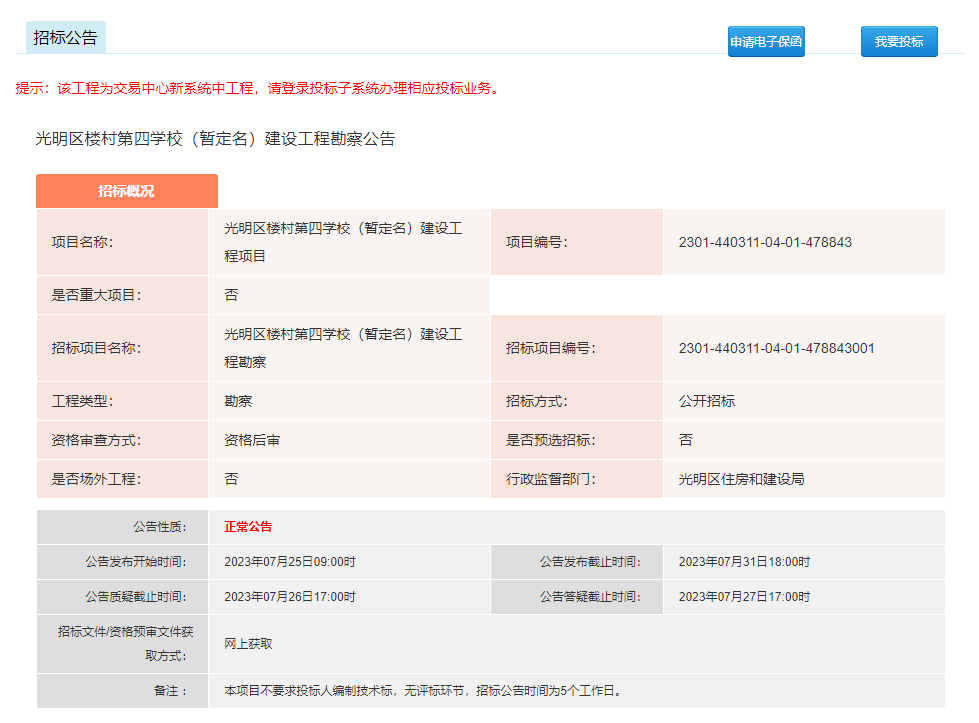This screenshot has height=723, width=979.
Task: Select question deadline 2023年07月26日17:00时
Action: click(290, 597)
